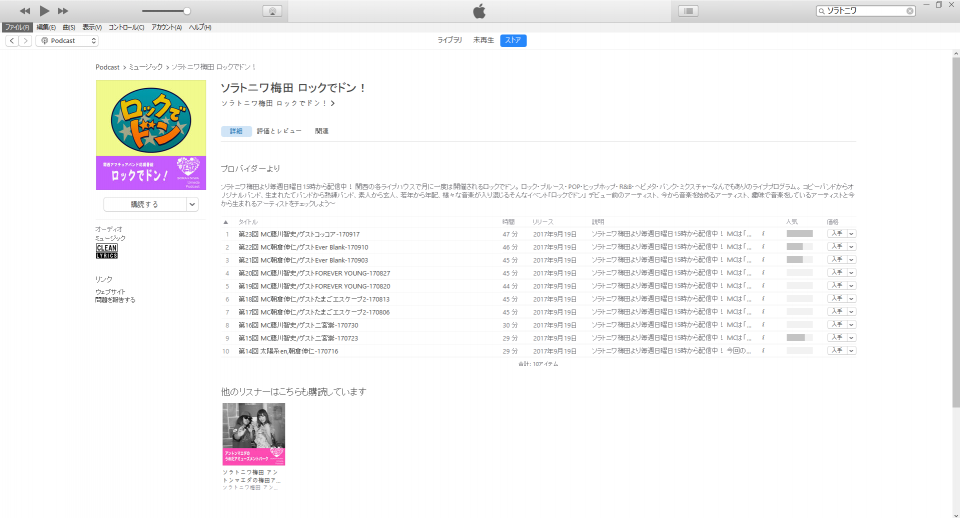Switch to the ライブラリ tab
Viewport: 960px width, 518px height.
point(449,40)
